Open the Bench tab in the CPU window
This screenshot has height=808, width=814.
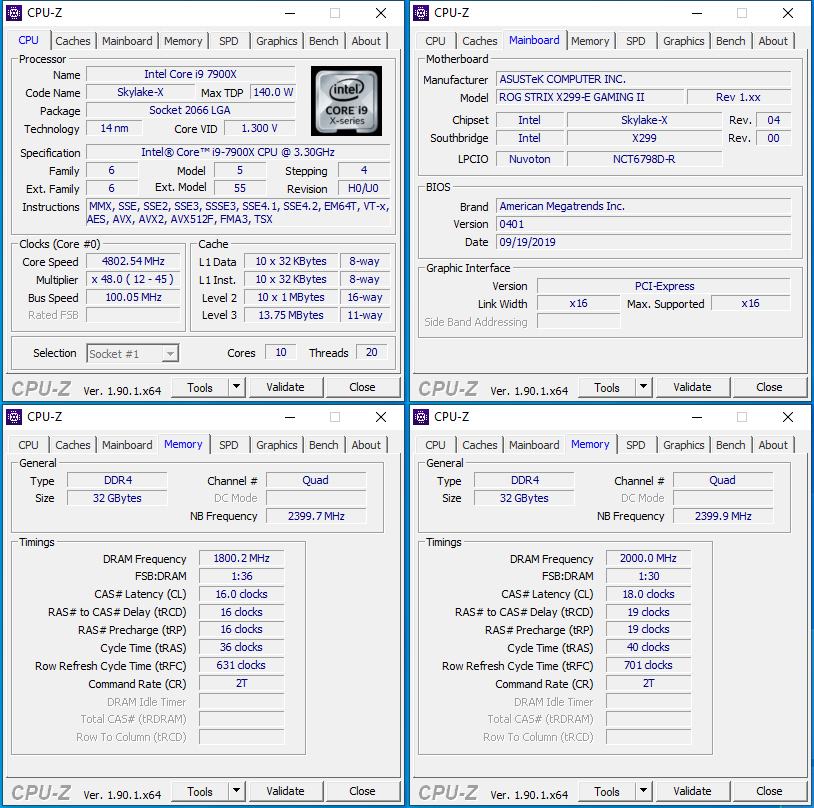coord(323,41)
